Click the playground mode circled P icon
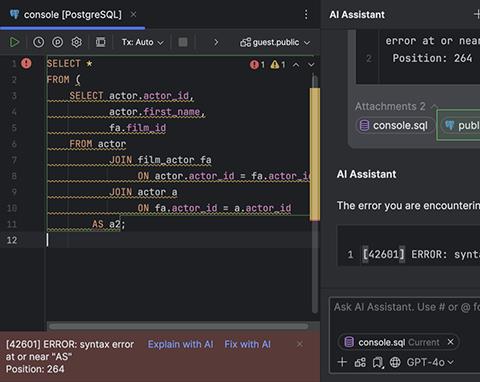 pos(58,42)
